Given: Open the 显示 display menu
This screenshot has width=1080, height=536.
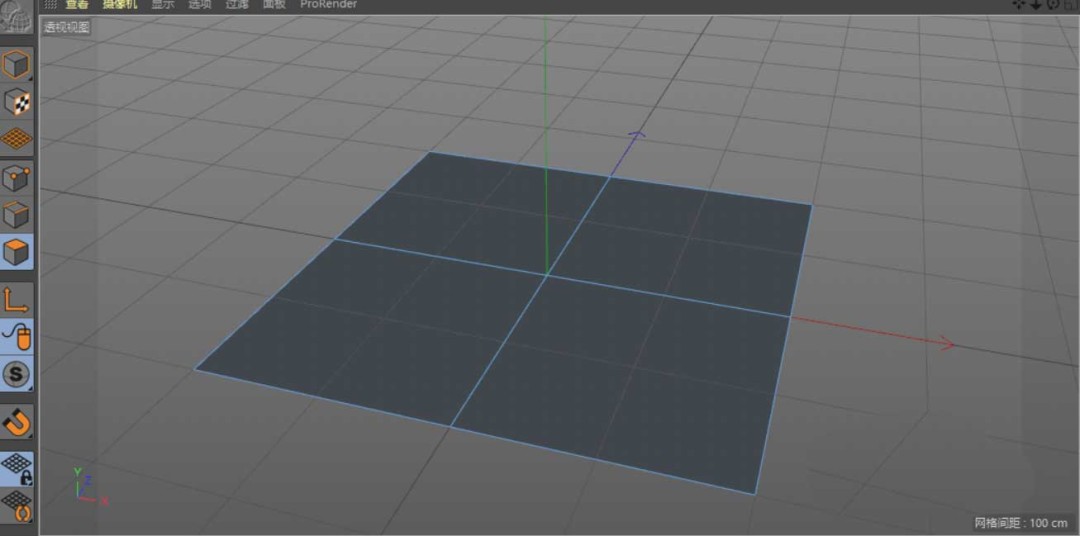Looking at the screenshot, I should point(162,5).
